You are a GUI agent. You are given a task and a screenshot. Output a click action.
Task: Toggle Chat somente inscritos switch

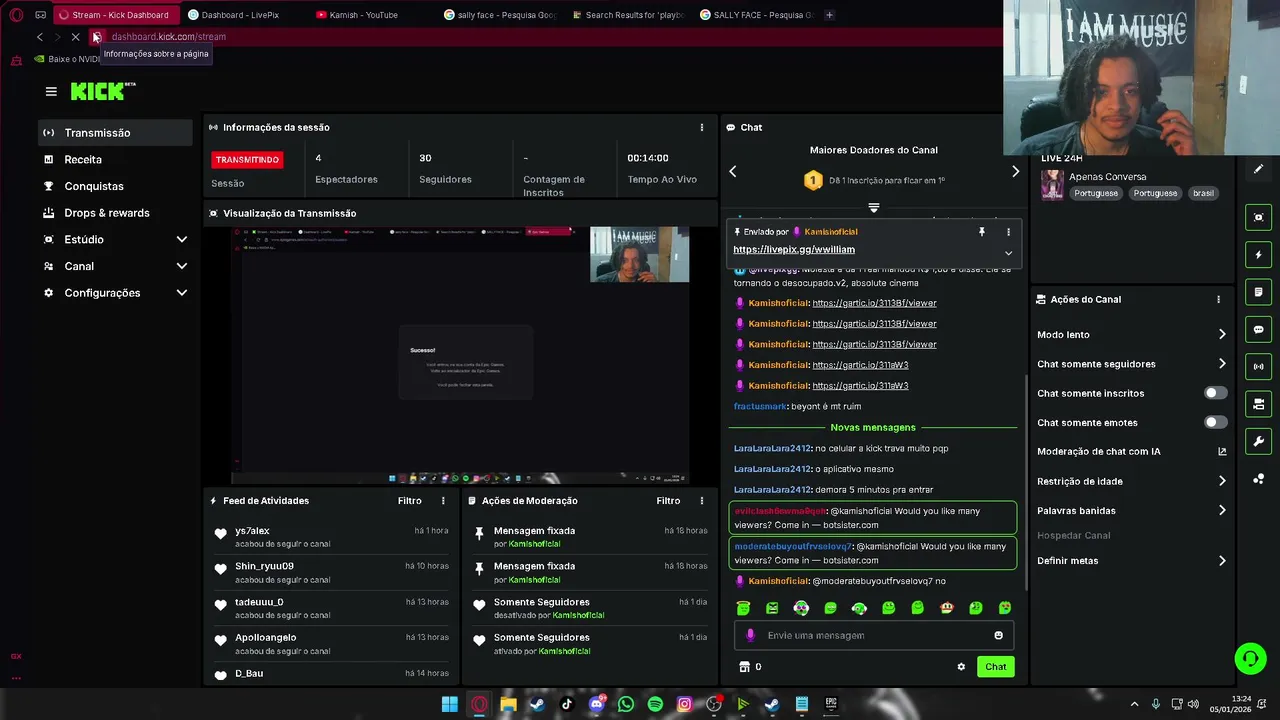(1215, 393)
